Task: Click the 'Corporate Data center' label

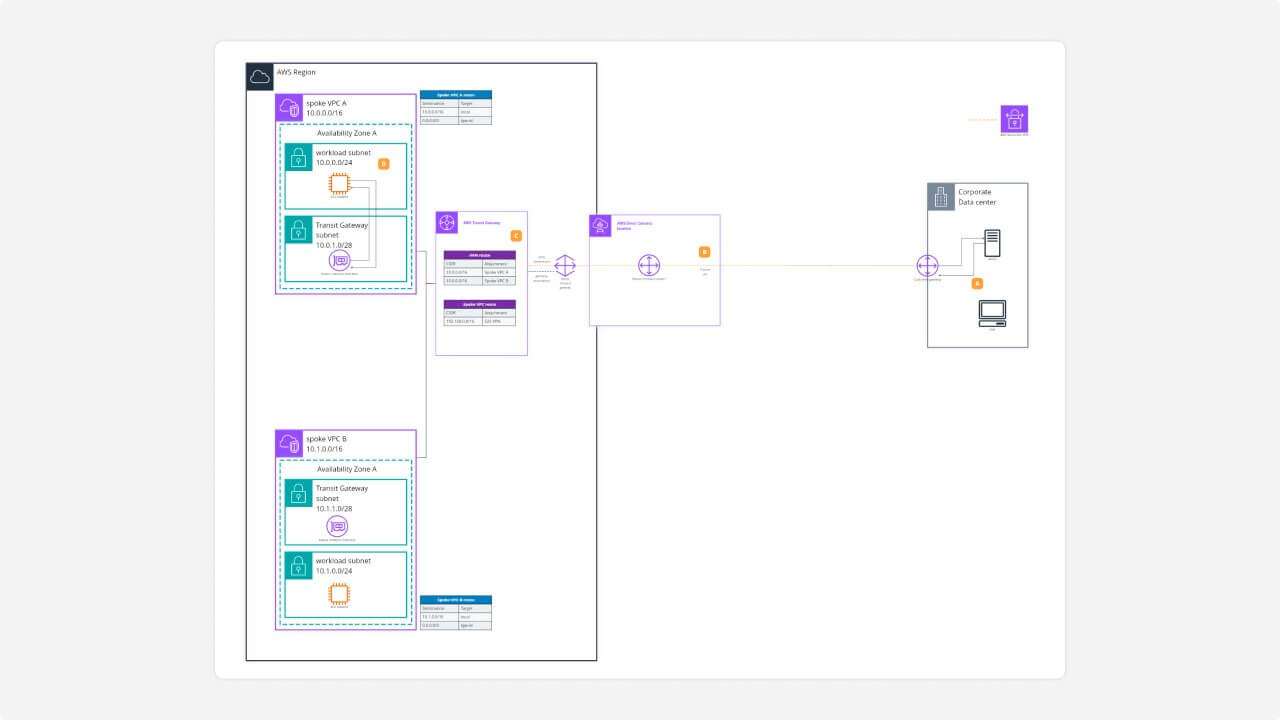Action: click(x=977, y=197)
